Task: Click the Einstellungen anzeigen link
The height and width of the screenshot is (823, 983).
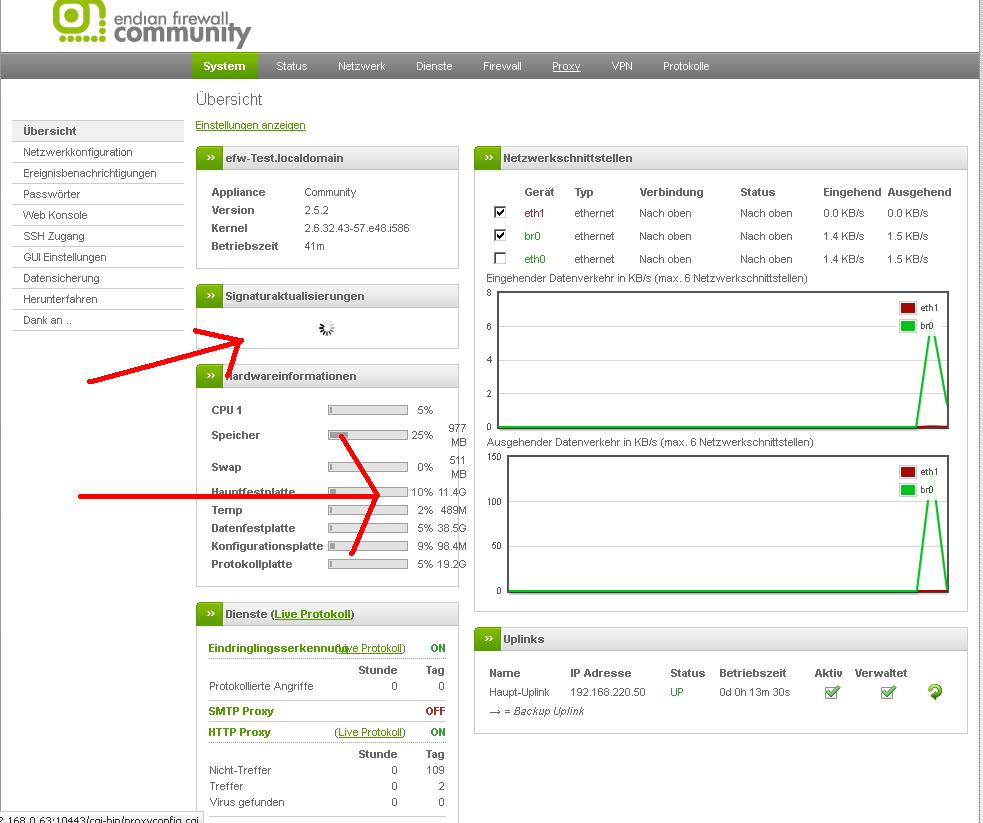Action: click(250, 125)
